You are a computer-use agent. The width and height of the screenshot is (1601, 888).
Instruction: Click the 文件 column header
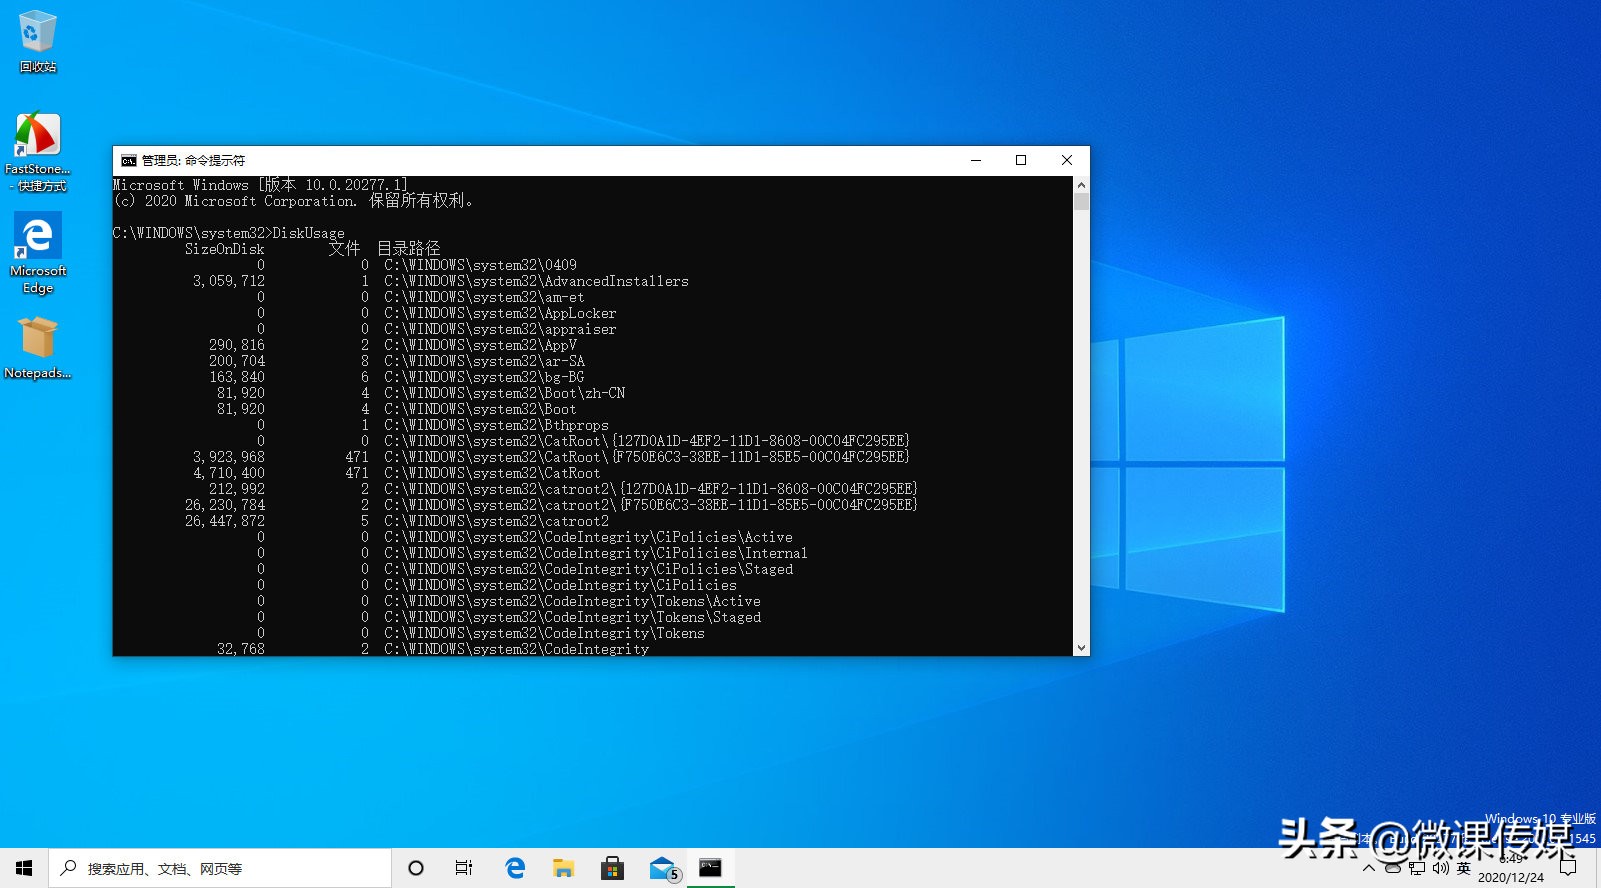tap(344, 249)
